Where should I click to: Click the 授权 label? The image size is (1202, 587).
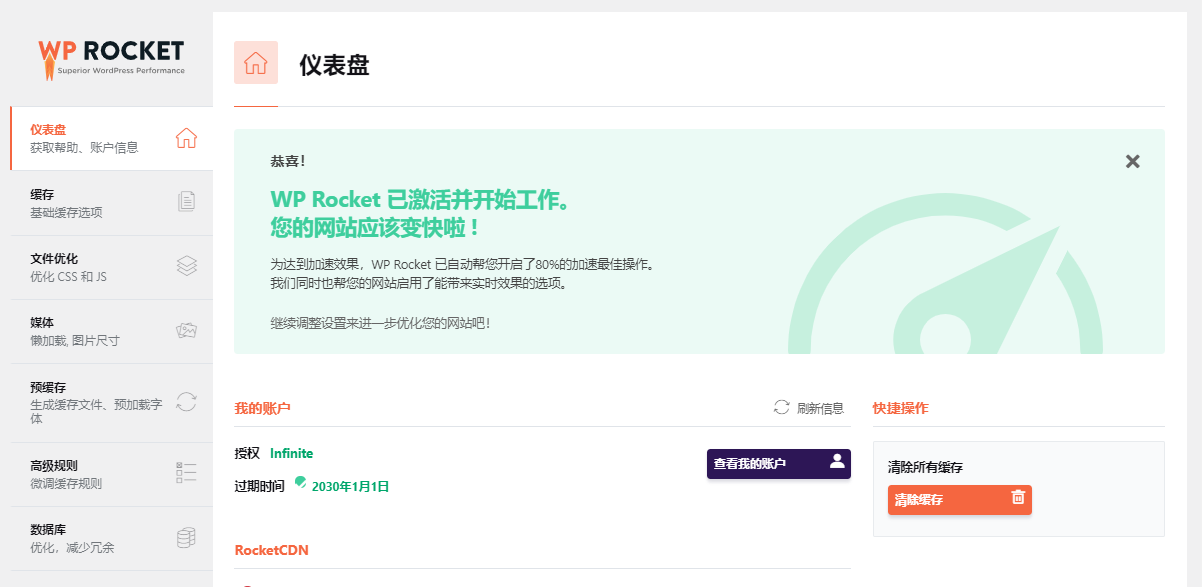pos(247,453)
